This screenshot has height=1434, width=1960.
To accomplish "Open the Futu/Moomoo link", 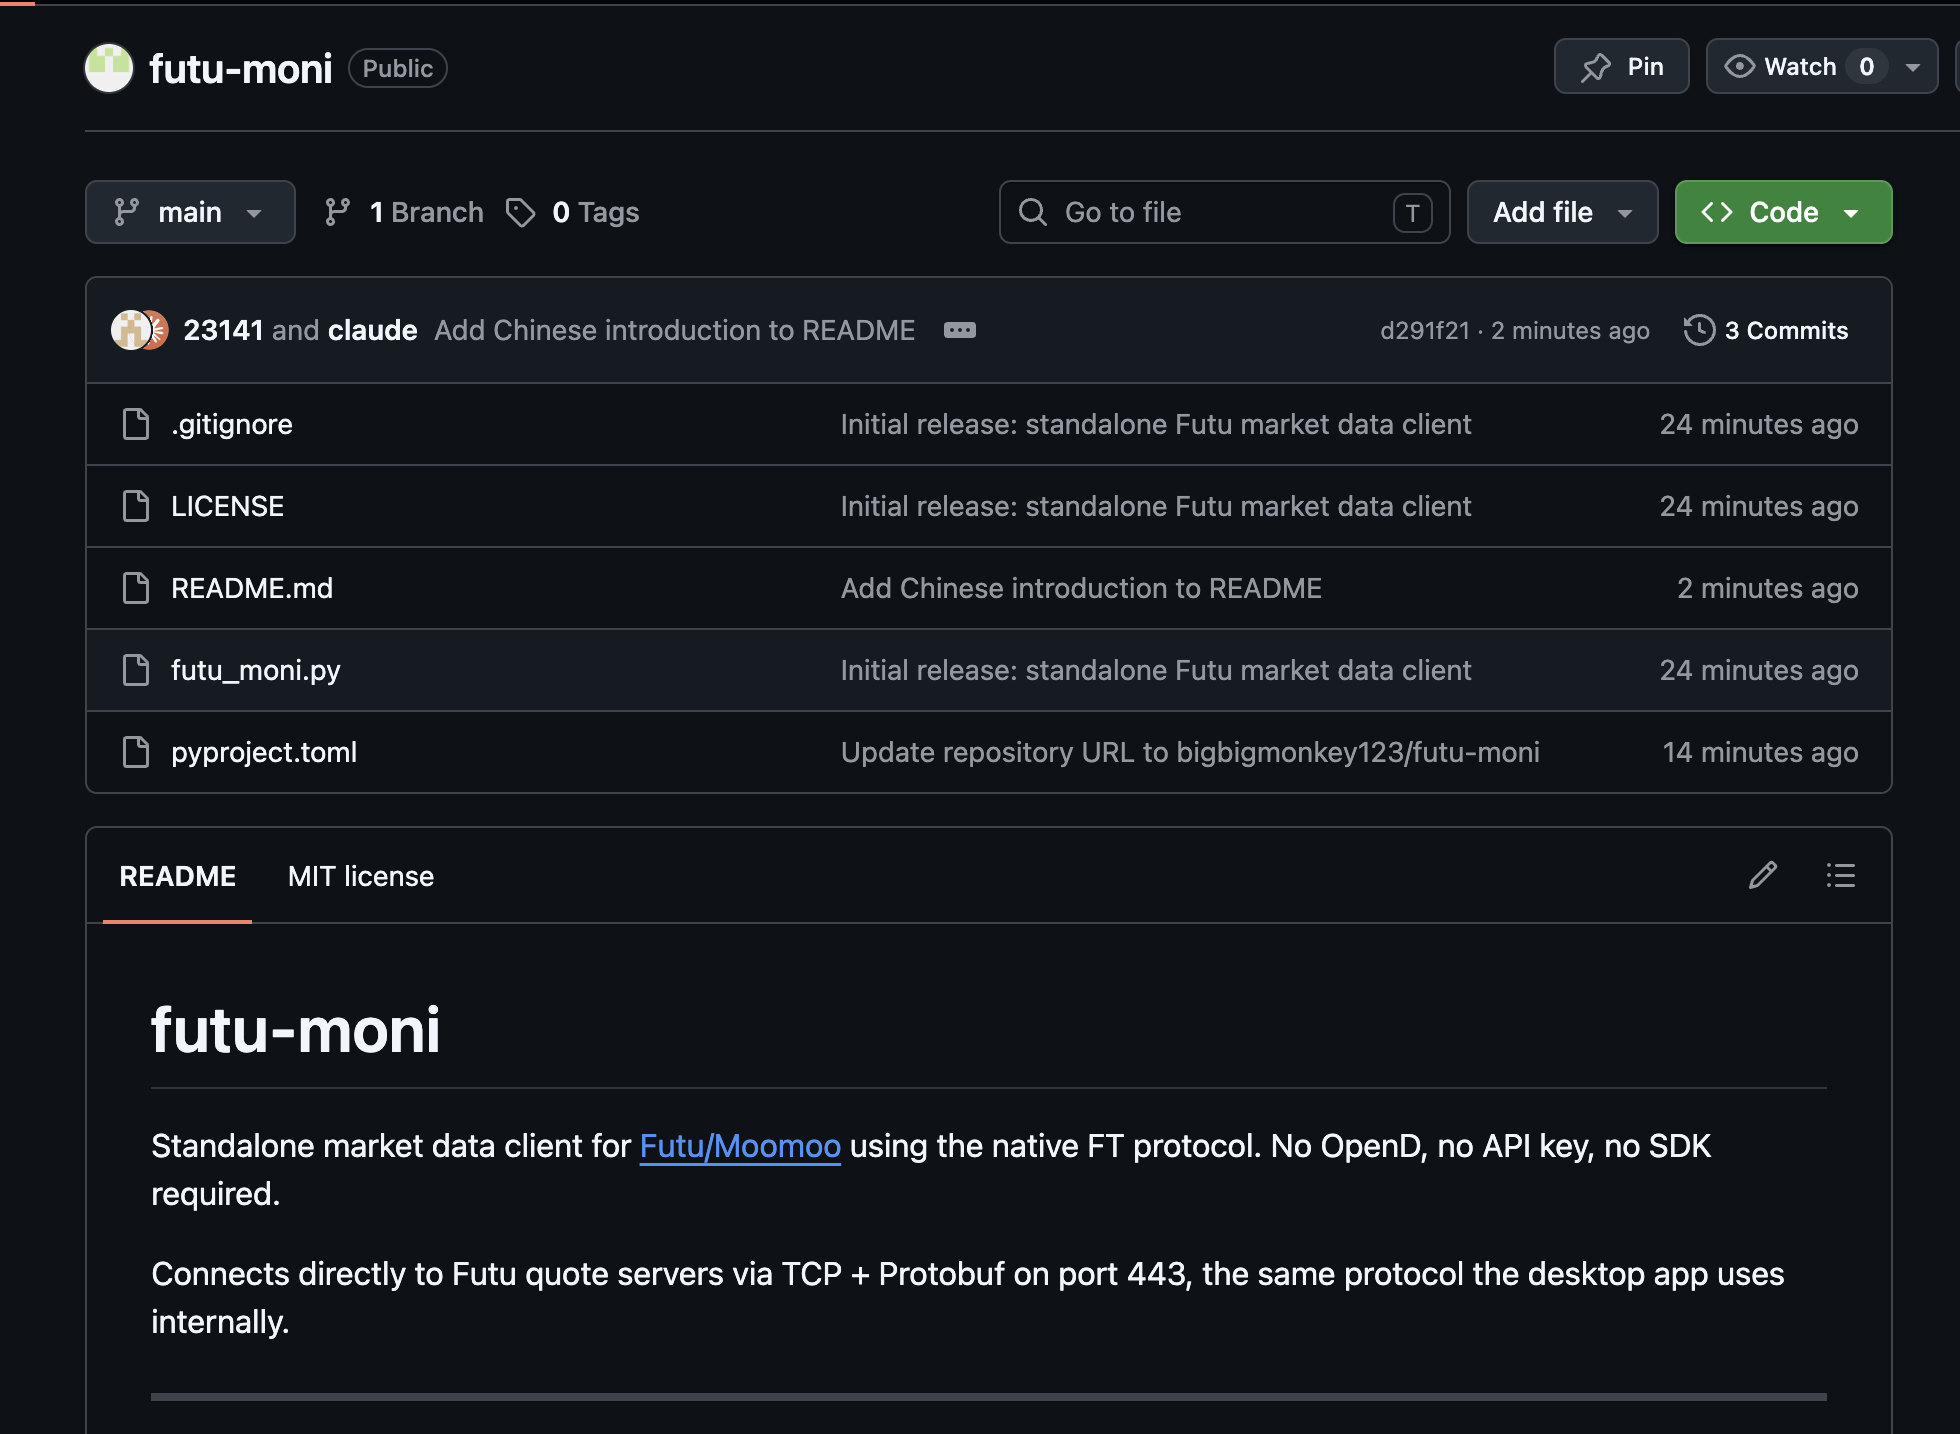I will [x=740, y=1146].
